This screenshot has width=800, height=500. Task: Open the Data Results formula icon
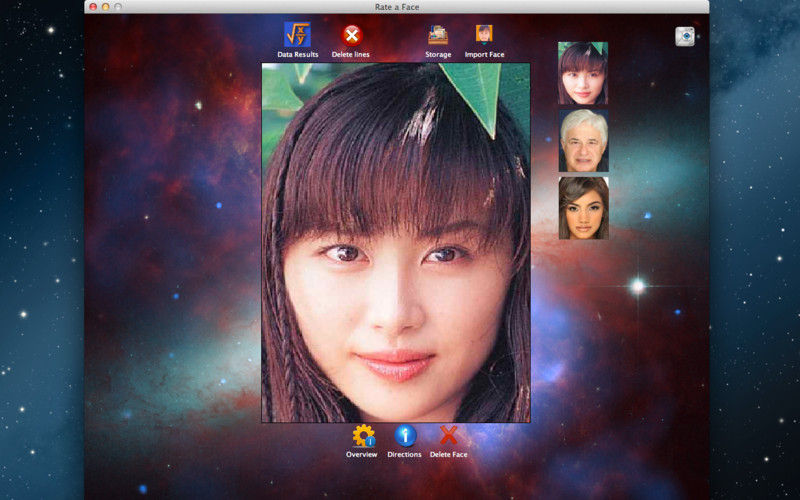click(297, 35)
